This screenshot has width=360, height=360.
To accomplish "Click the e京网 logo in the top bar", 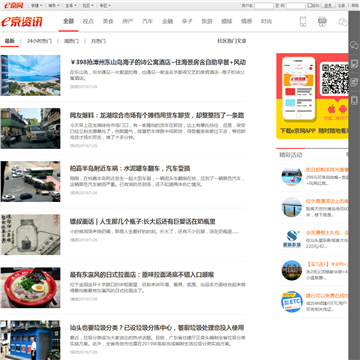I will pos(14,5).
